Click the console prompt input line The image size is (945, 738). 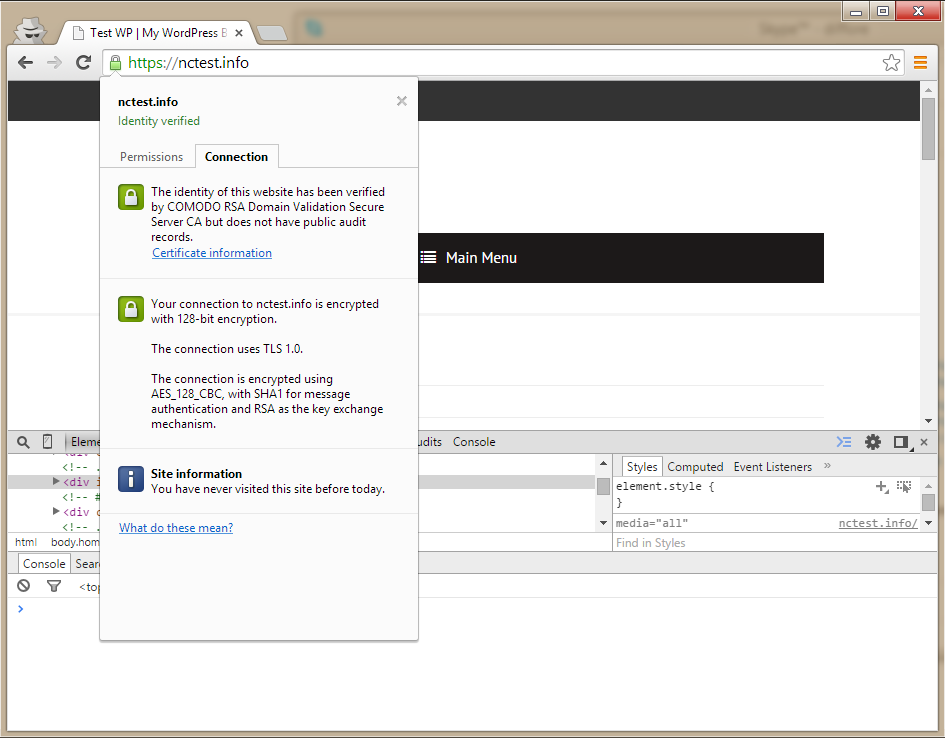476,609
